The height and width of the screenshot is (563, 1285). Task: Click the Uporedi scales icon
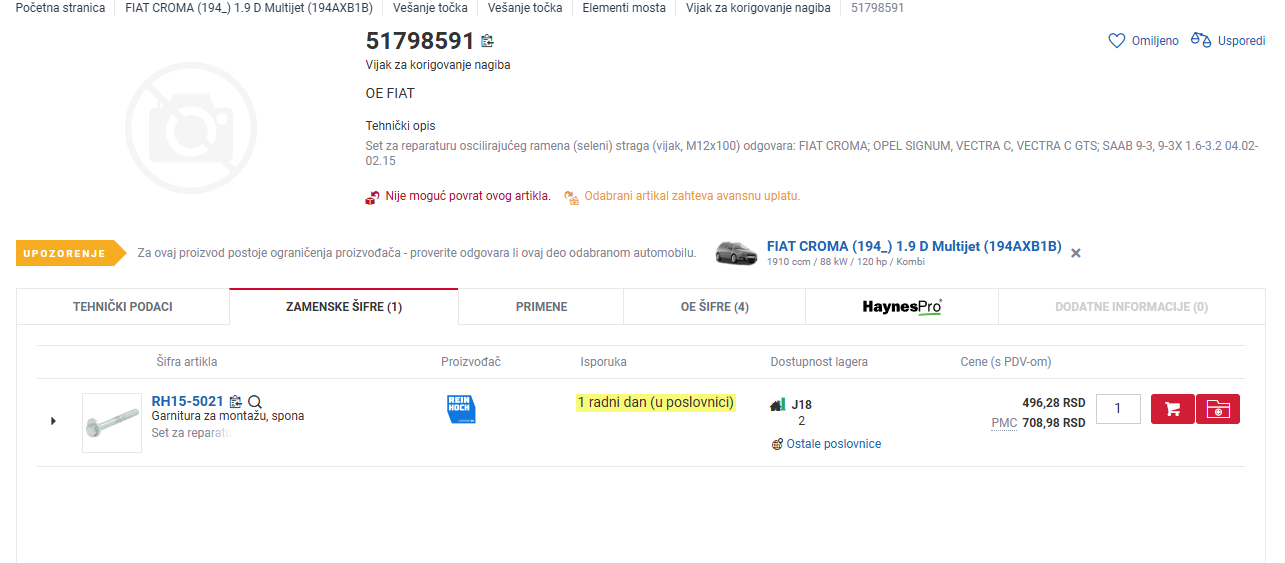[1201, 41]
